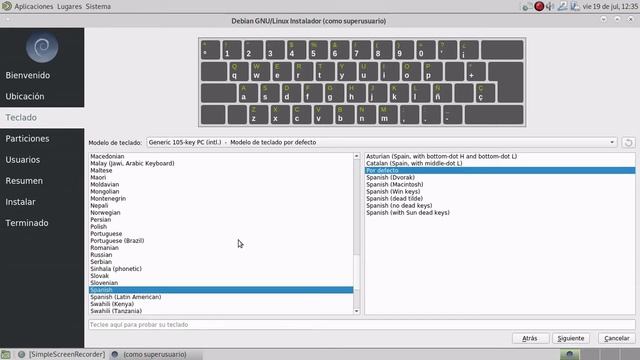This screenshot has width=640, height=360.
Task: Select Polish in the layout list
Action: coord(221,227)
